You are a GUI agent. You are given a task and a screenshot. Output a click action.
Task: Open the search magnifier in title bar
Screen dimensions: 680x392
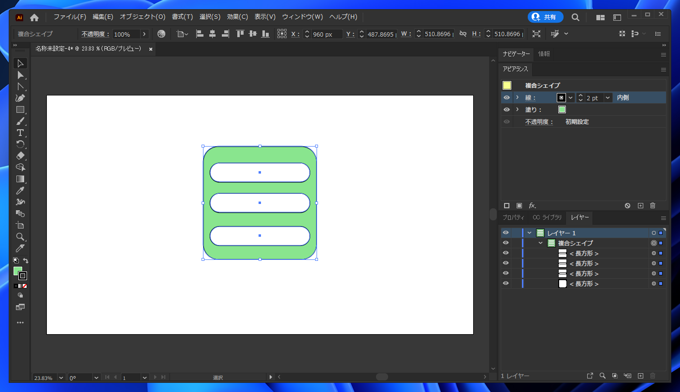[575, 17]
